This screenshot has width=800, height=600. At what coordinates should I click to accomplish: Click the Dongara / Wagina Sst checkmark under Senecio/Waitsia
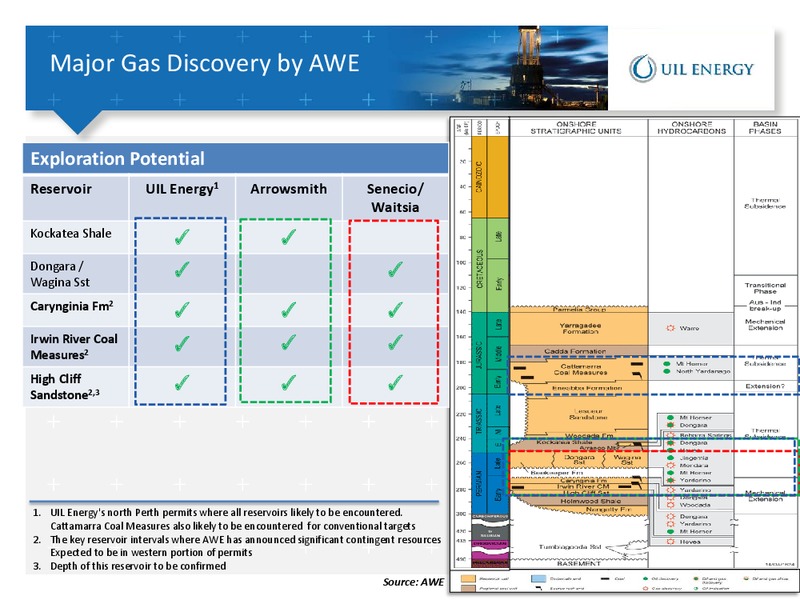coord(395,269)
